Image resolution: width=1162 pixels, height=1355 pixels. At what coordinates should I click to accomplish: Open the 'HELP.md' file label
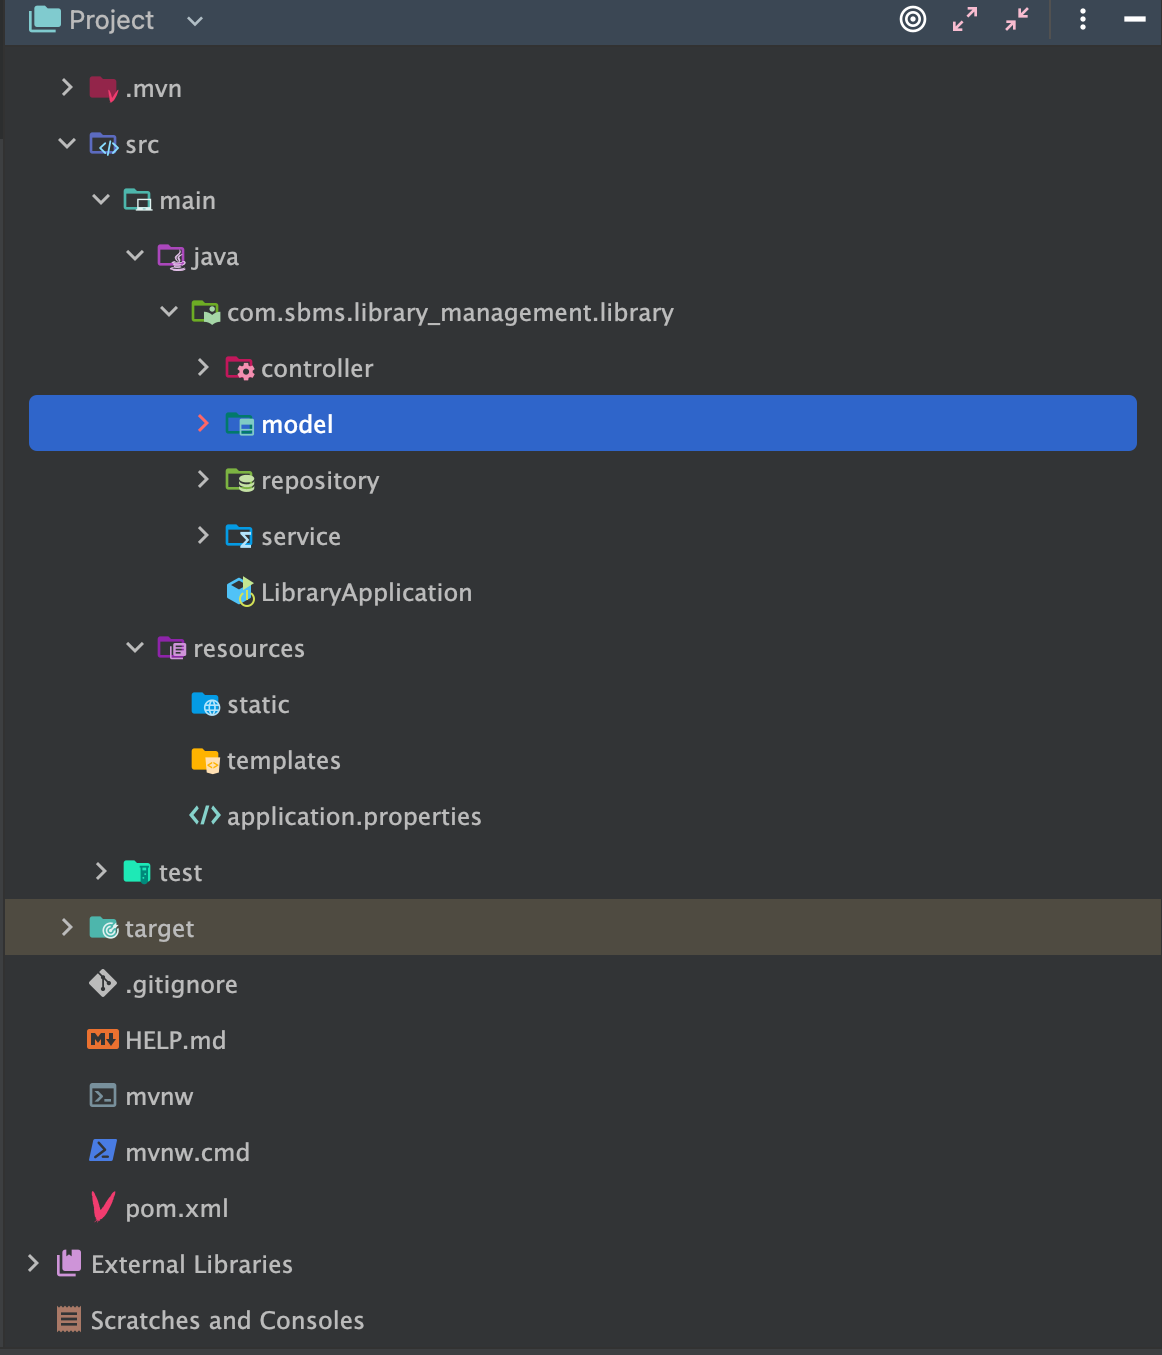[x=175, y=1041]
